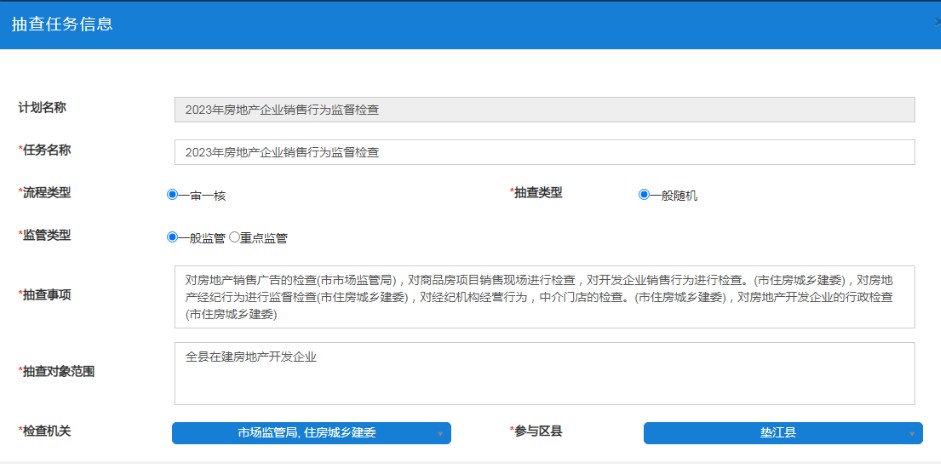Click the 计划名称 disabled field
941x464 pixels.
(x=544, y=110)
